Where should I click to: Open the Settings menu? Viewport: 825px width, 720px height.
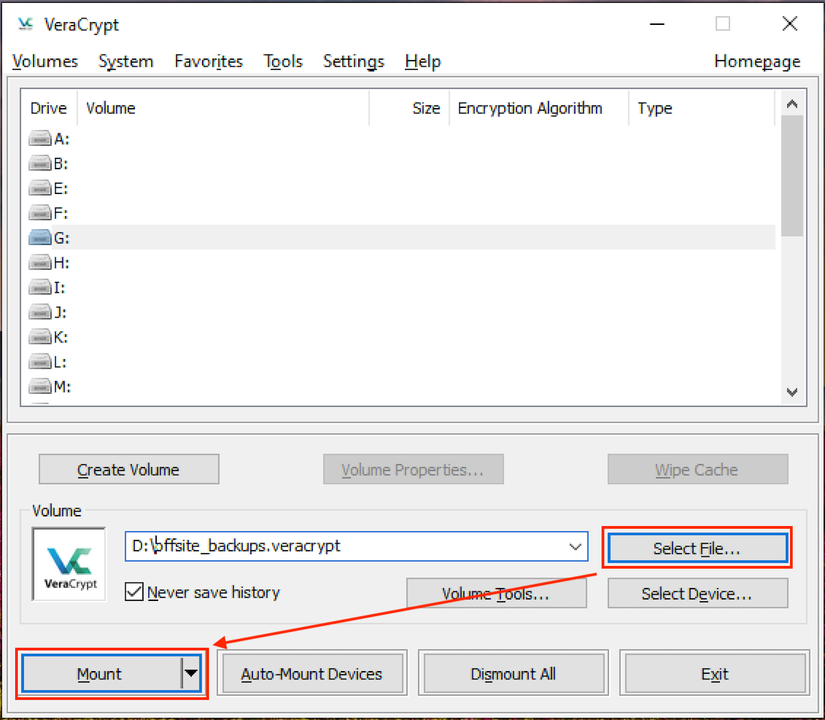353,61
